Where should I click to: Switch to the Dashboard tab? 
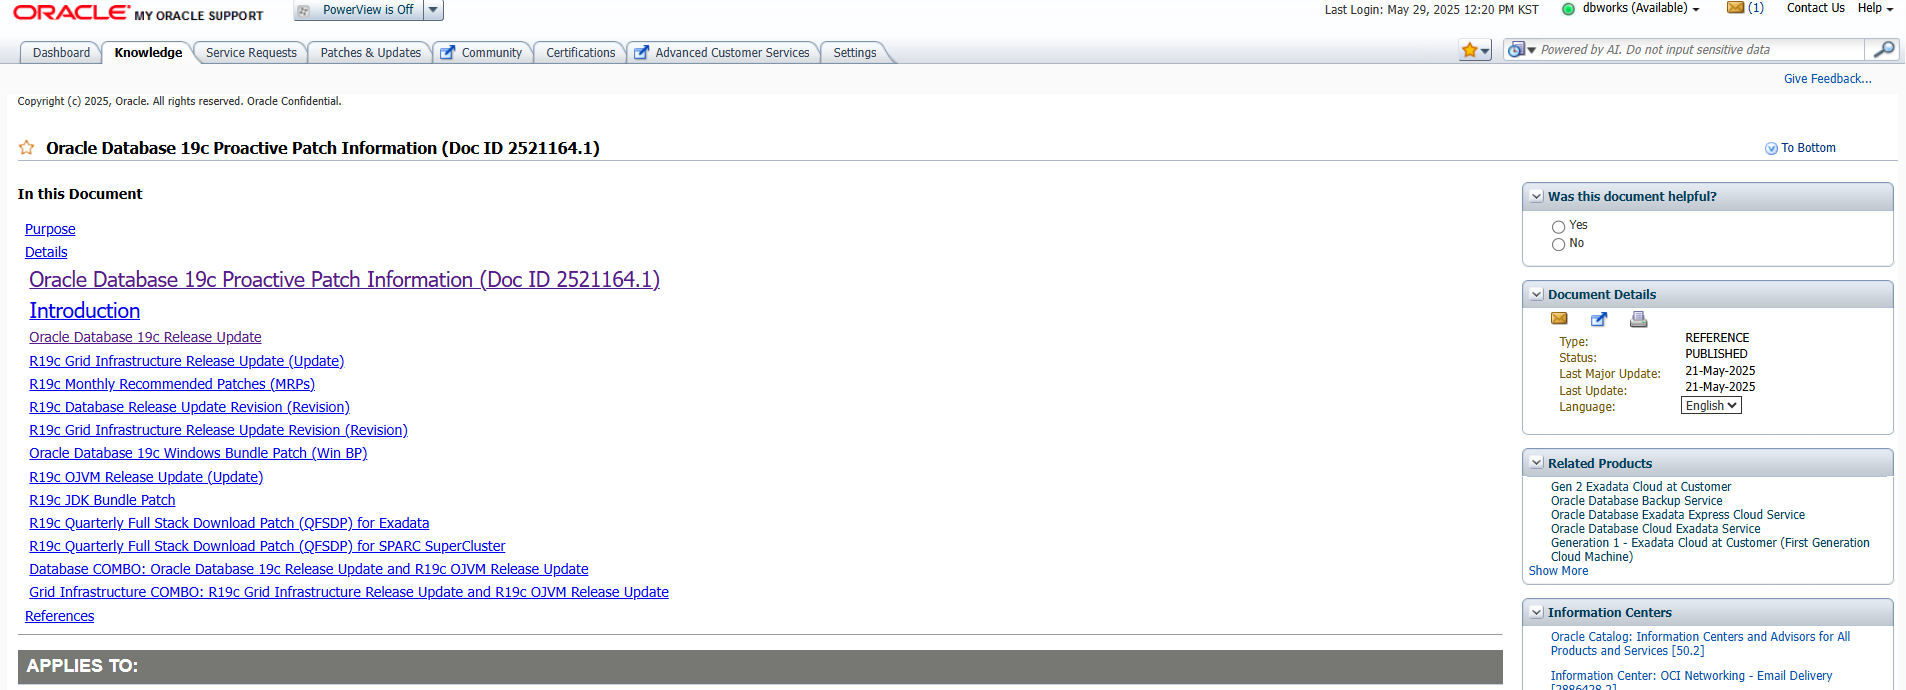61,53
